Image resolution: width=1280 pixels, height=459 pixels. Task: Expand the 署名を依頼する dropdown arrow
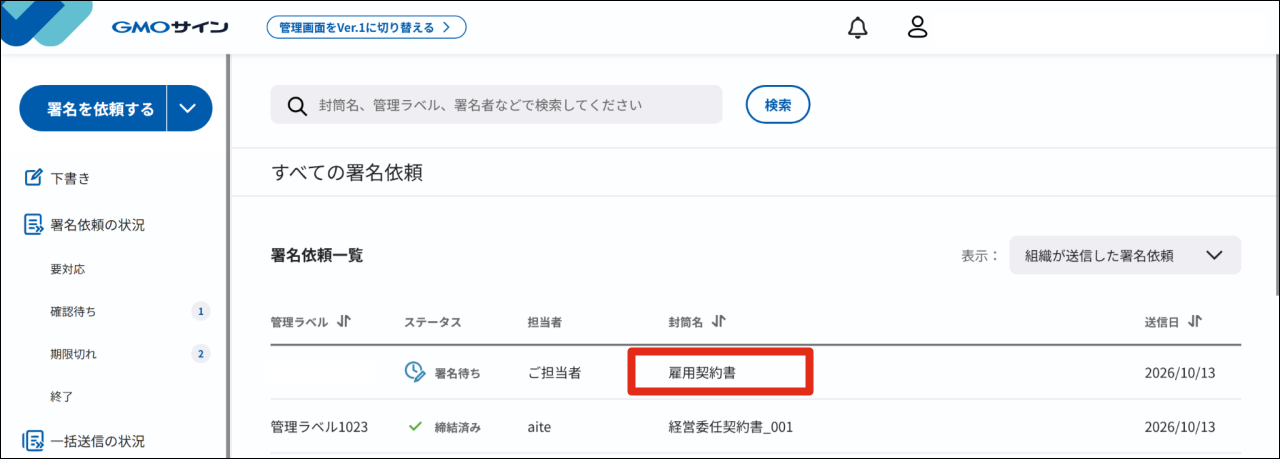point(189,109)
